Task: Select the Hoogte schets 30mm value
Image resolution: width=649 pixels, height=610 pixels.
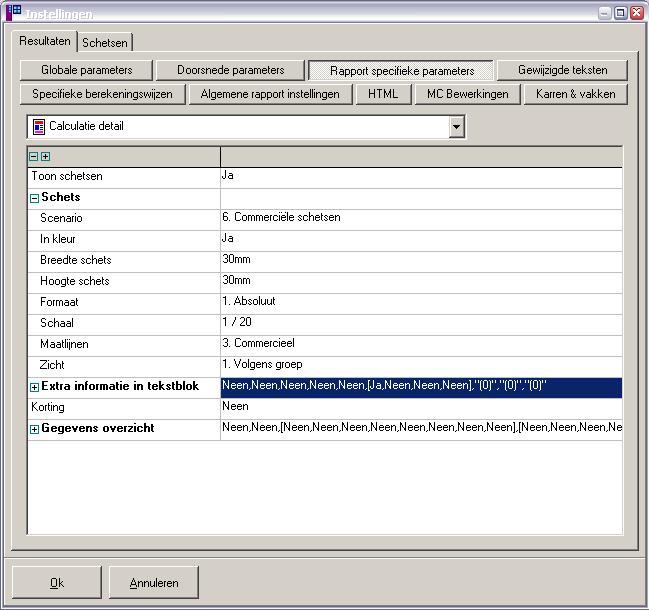Action: [x=421, y=283]
